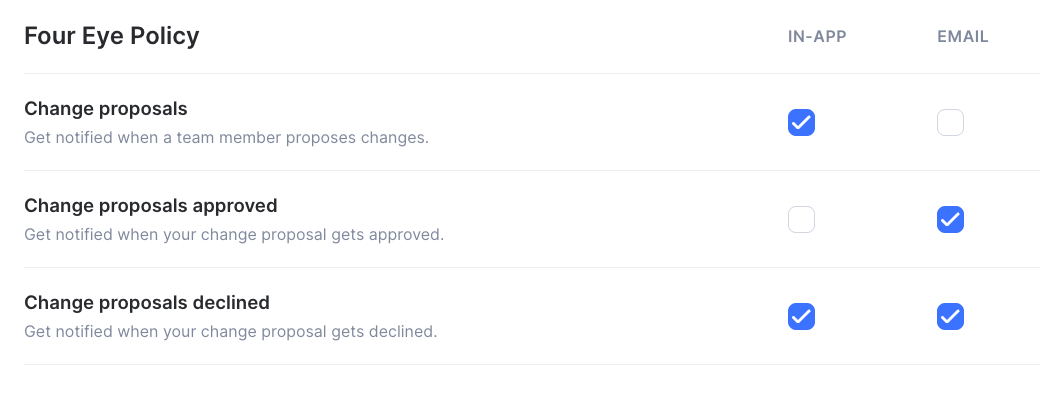This screenshot has height=396, width=1040.
Task: Select the IN-APP column header
Action: pyautogui.click(x=817, y=36)
